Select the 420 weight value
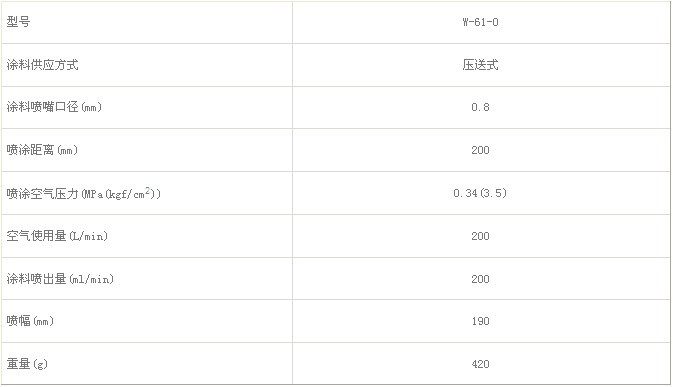This screenshot has height=387, width=673. click(480, 363)
